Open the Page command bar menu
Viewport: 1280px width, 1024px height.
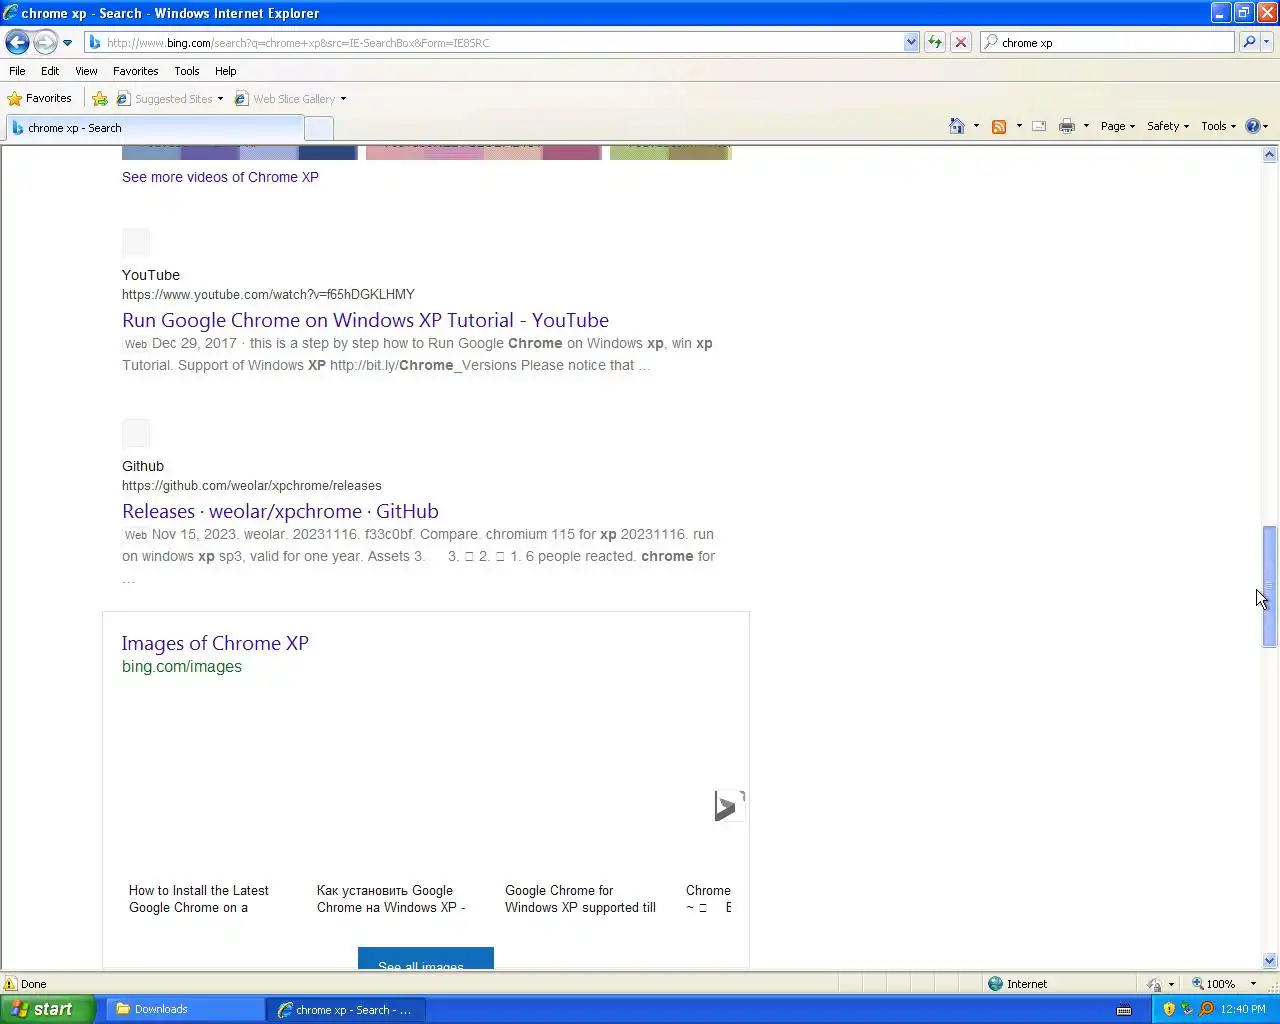(1117, 126)
